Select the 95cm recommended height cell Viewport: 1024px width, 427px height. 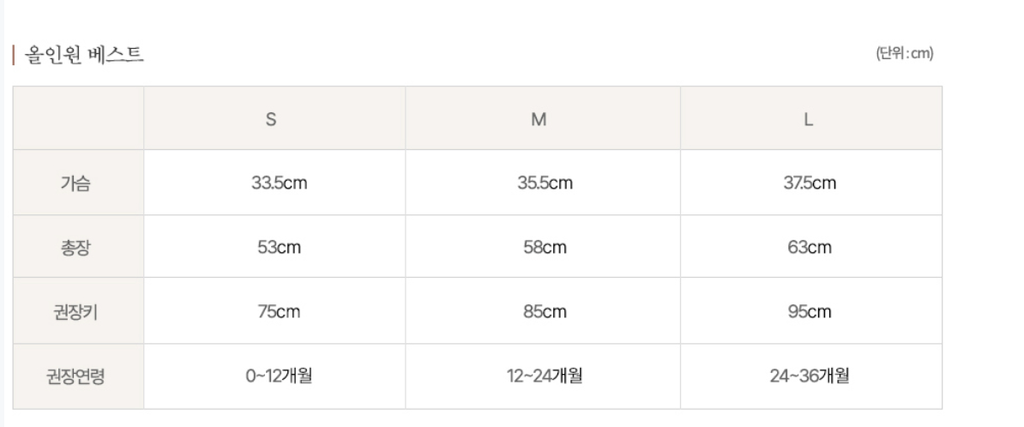[x=809, y=311]
